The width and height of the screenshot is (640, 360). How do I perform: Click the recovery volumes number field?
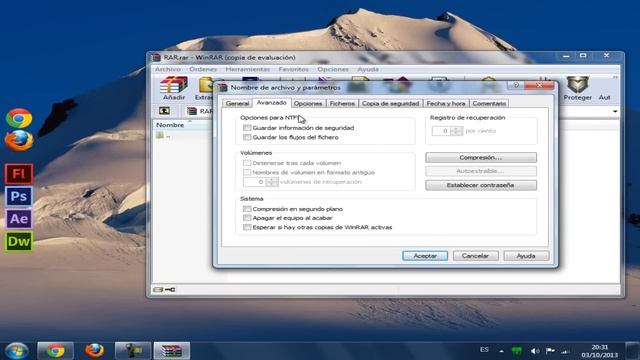point(254,182)
